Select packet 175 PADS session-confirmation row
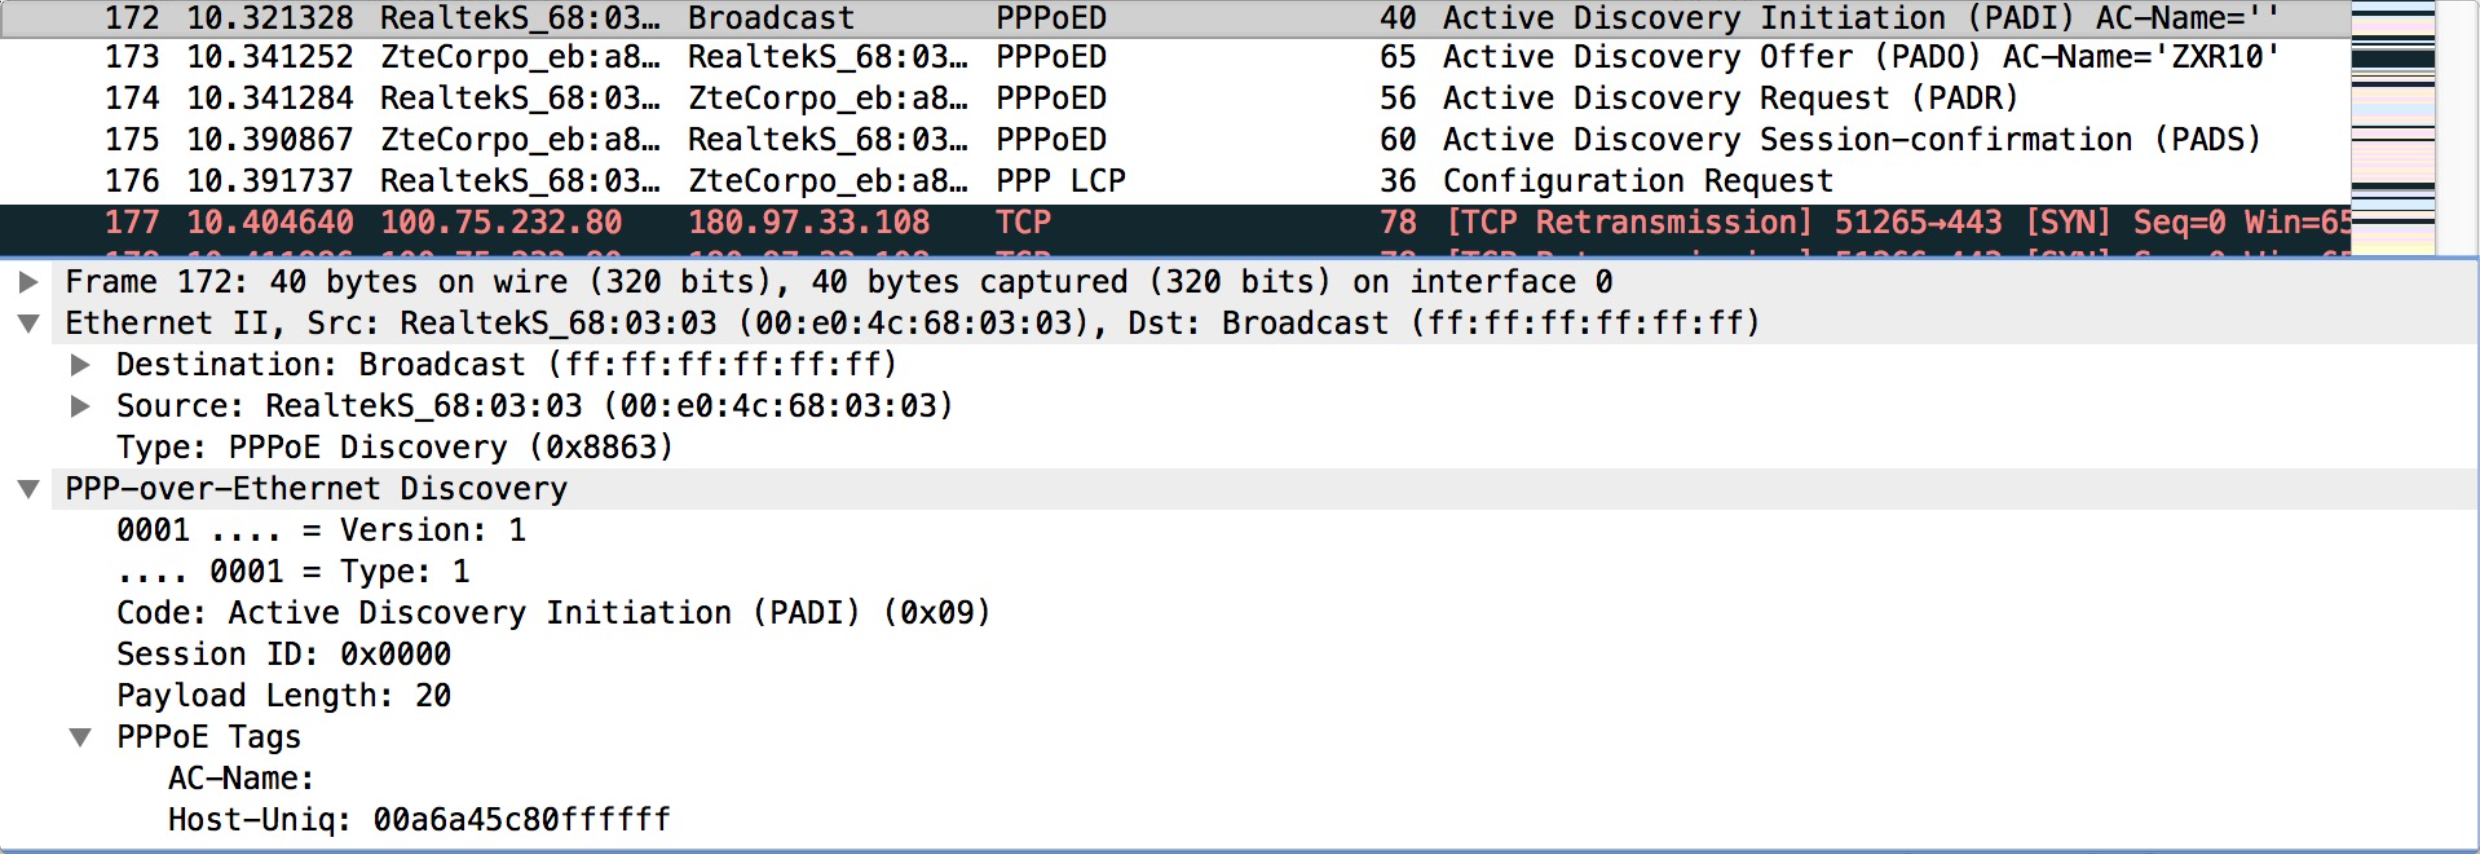This screenshot has height=854, width=2480. (1175, 139)
